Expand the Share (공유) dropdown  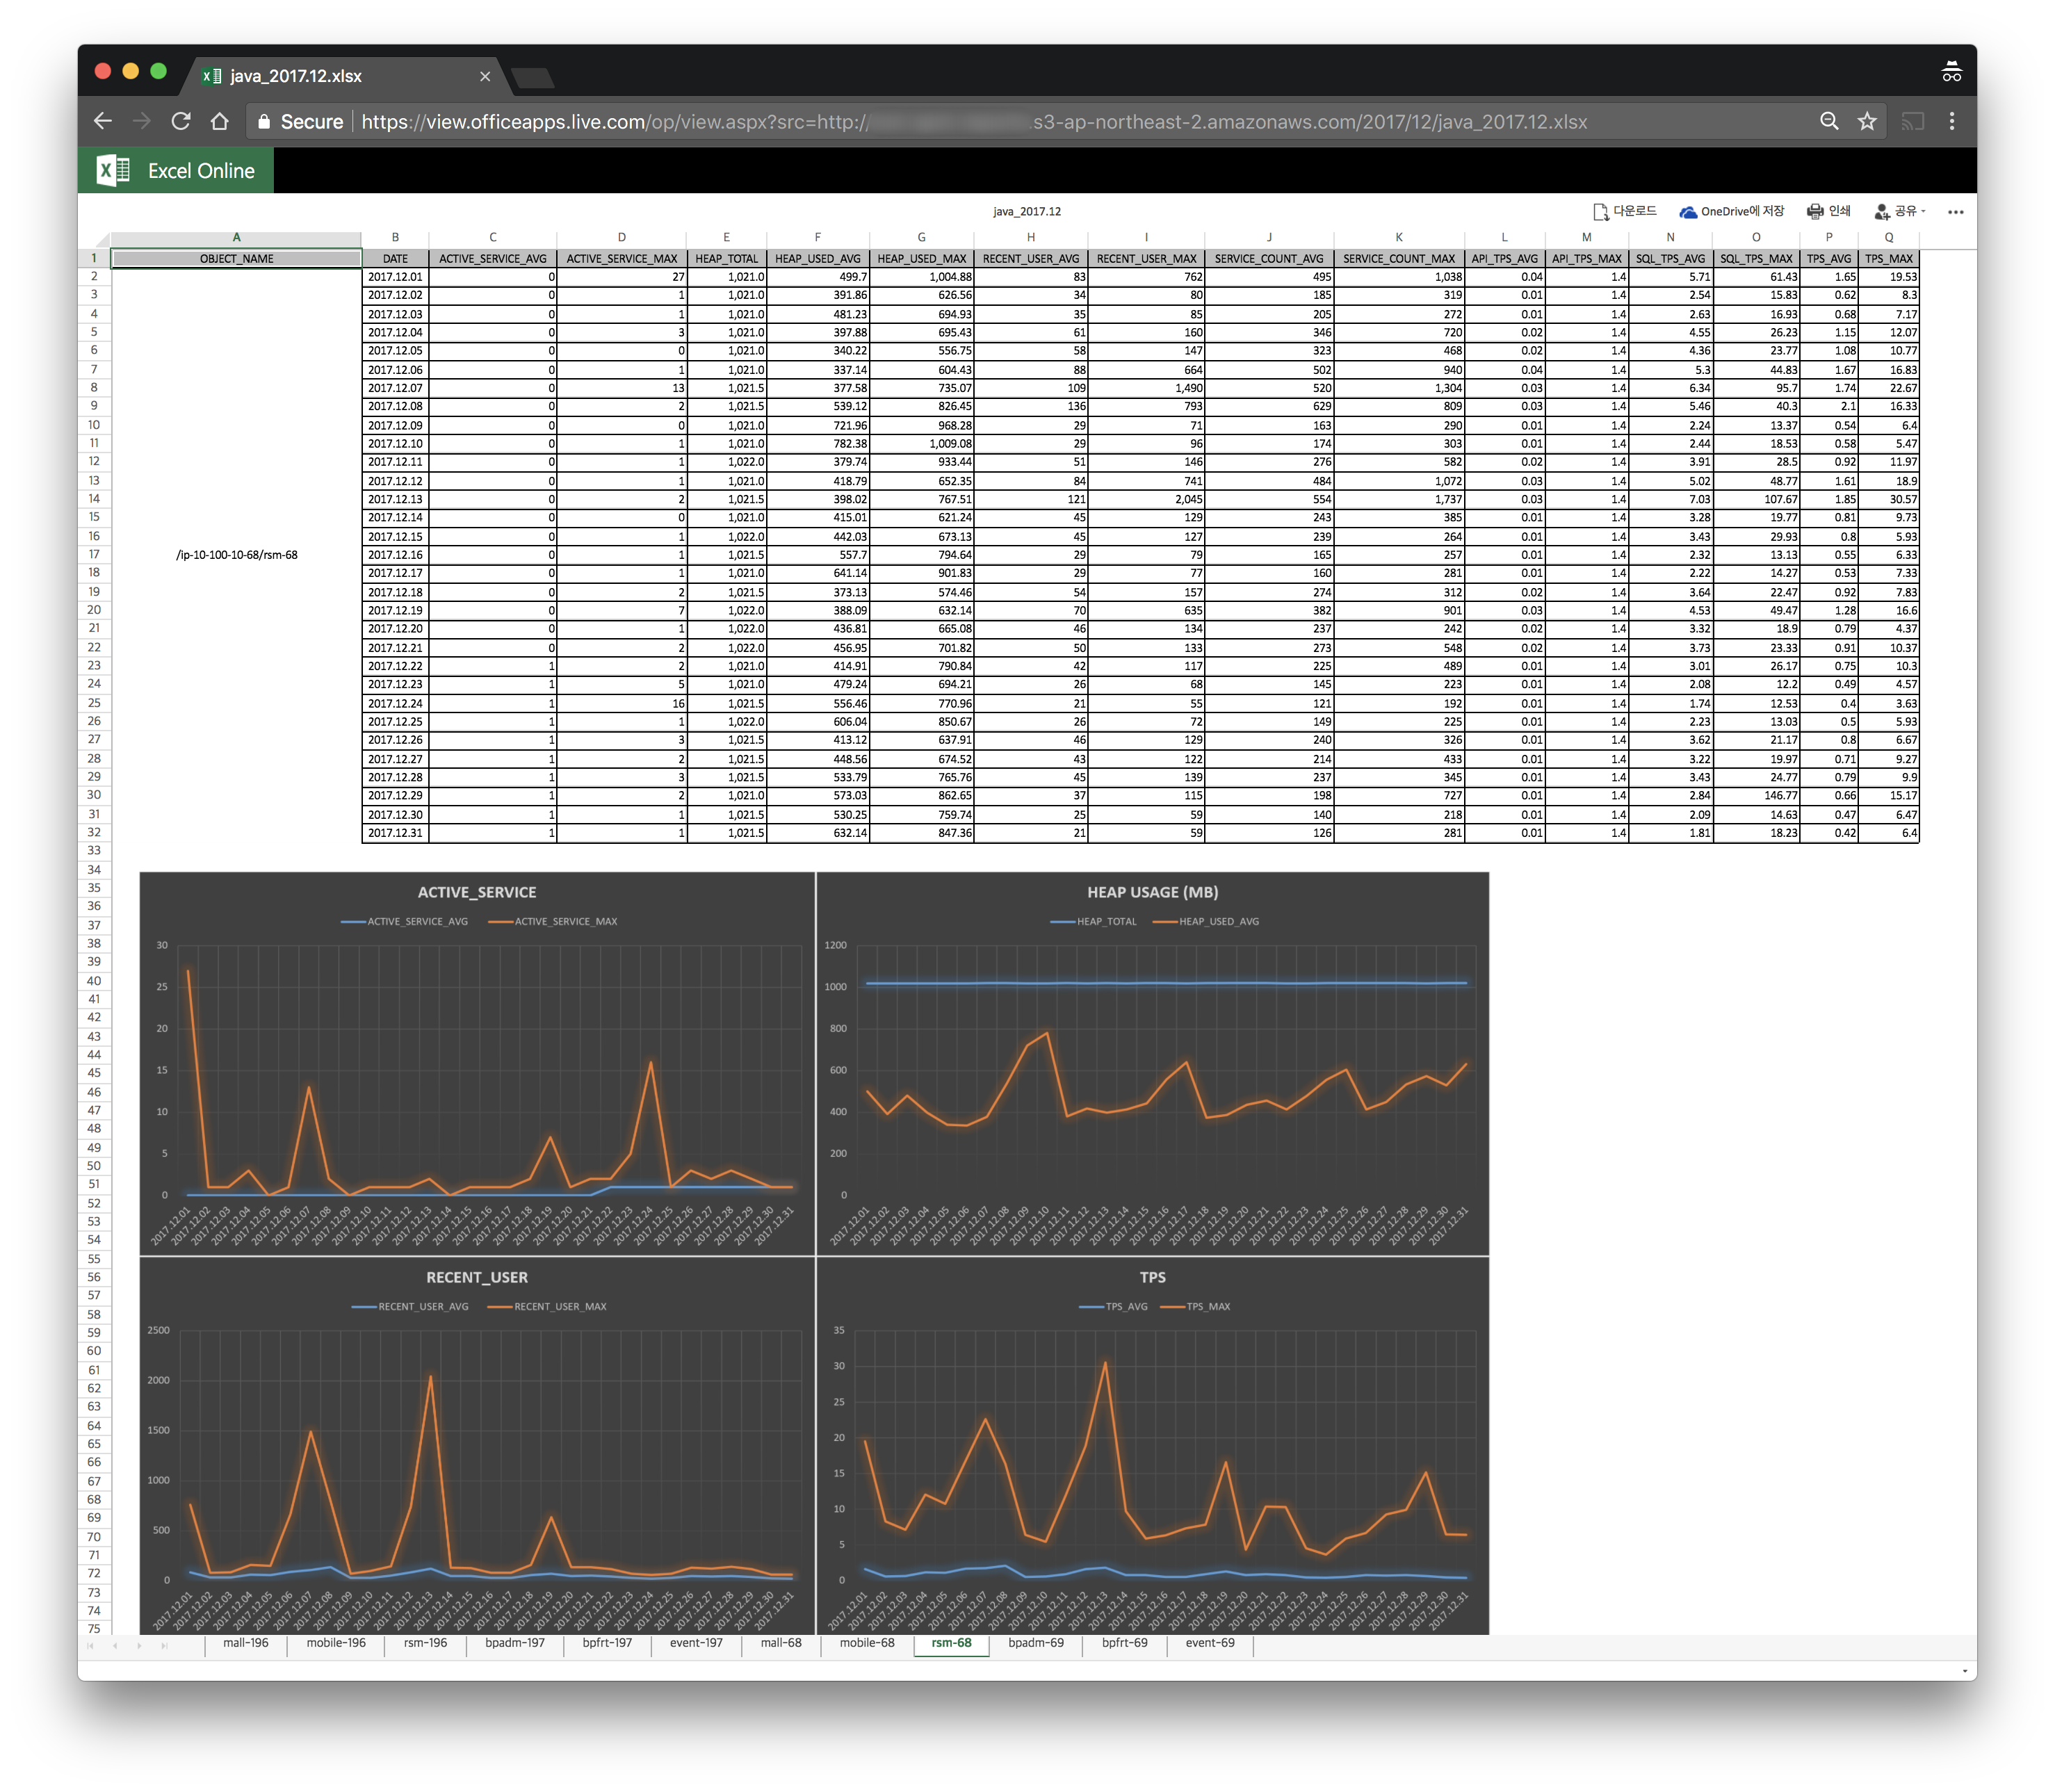(1923, 211)
